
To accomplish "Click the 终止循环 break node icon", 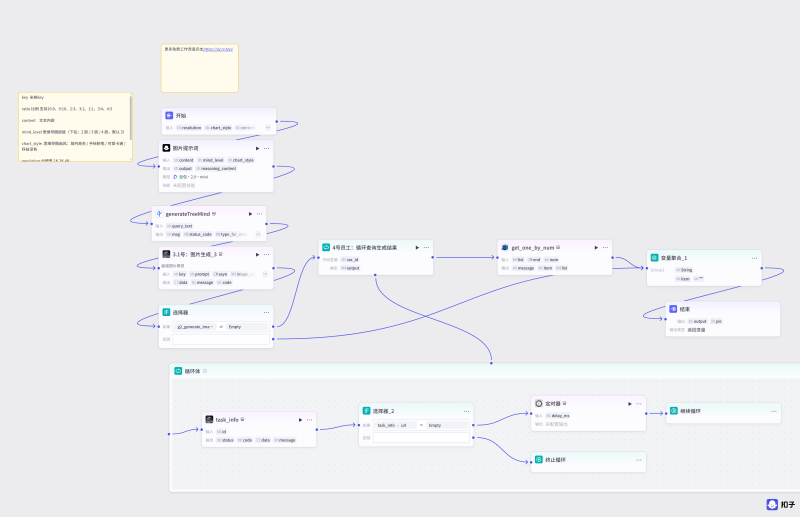I will (539, 460).
